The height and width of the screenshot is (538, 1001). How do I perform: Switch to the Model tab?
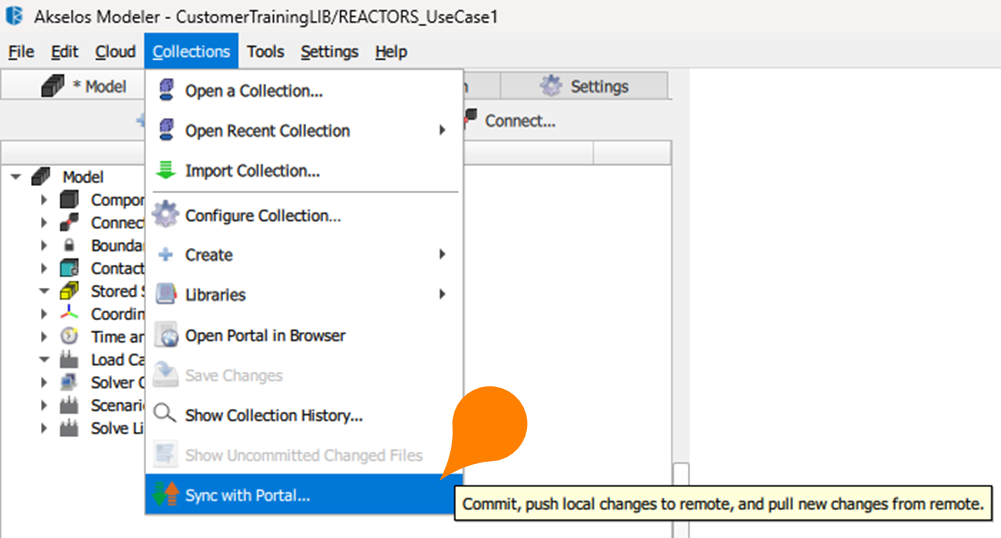pyautogui.click(x=74, y=86)
